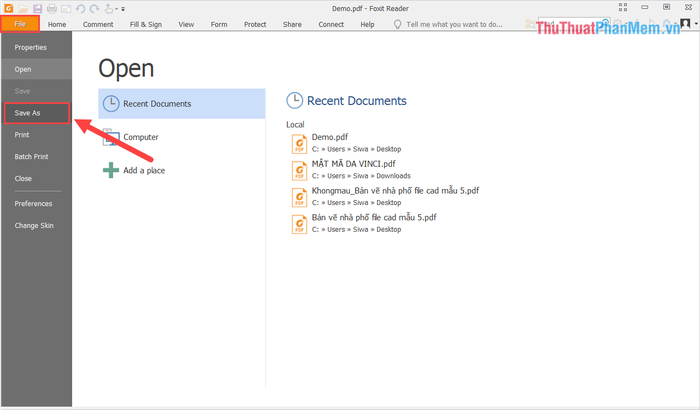The width and height of the screenshot is (700, 410).
Task: Open Bản vẽ nhà phố file cad mẫu 5.pdf
Action: 374,218
